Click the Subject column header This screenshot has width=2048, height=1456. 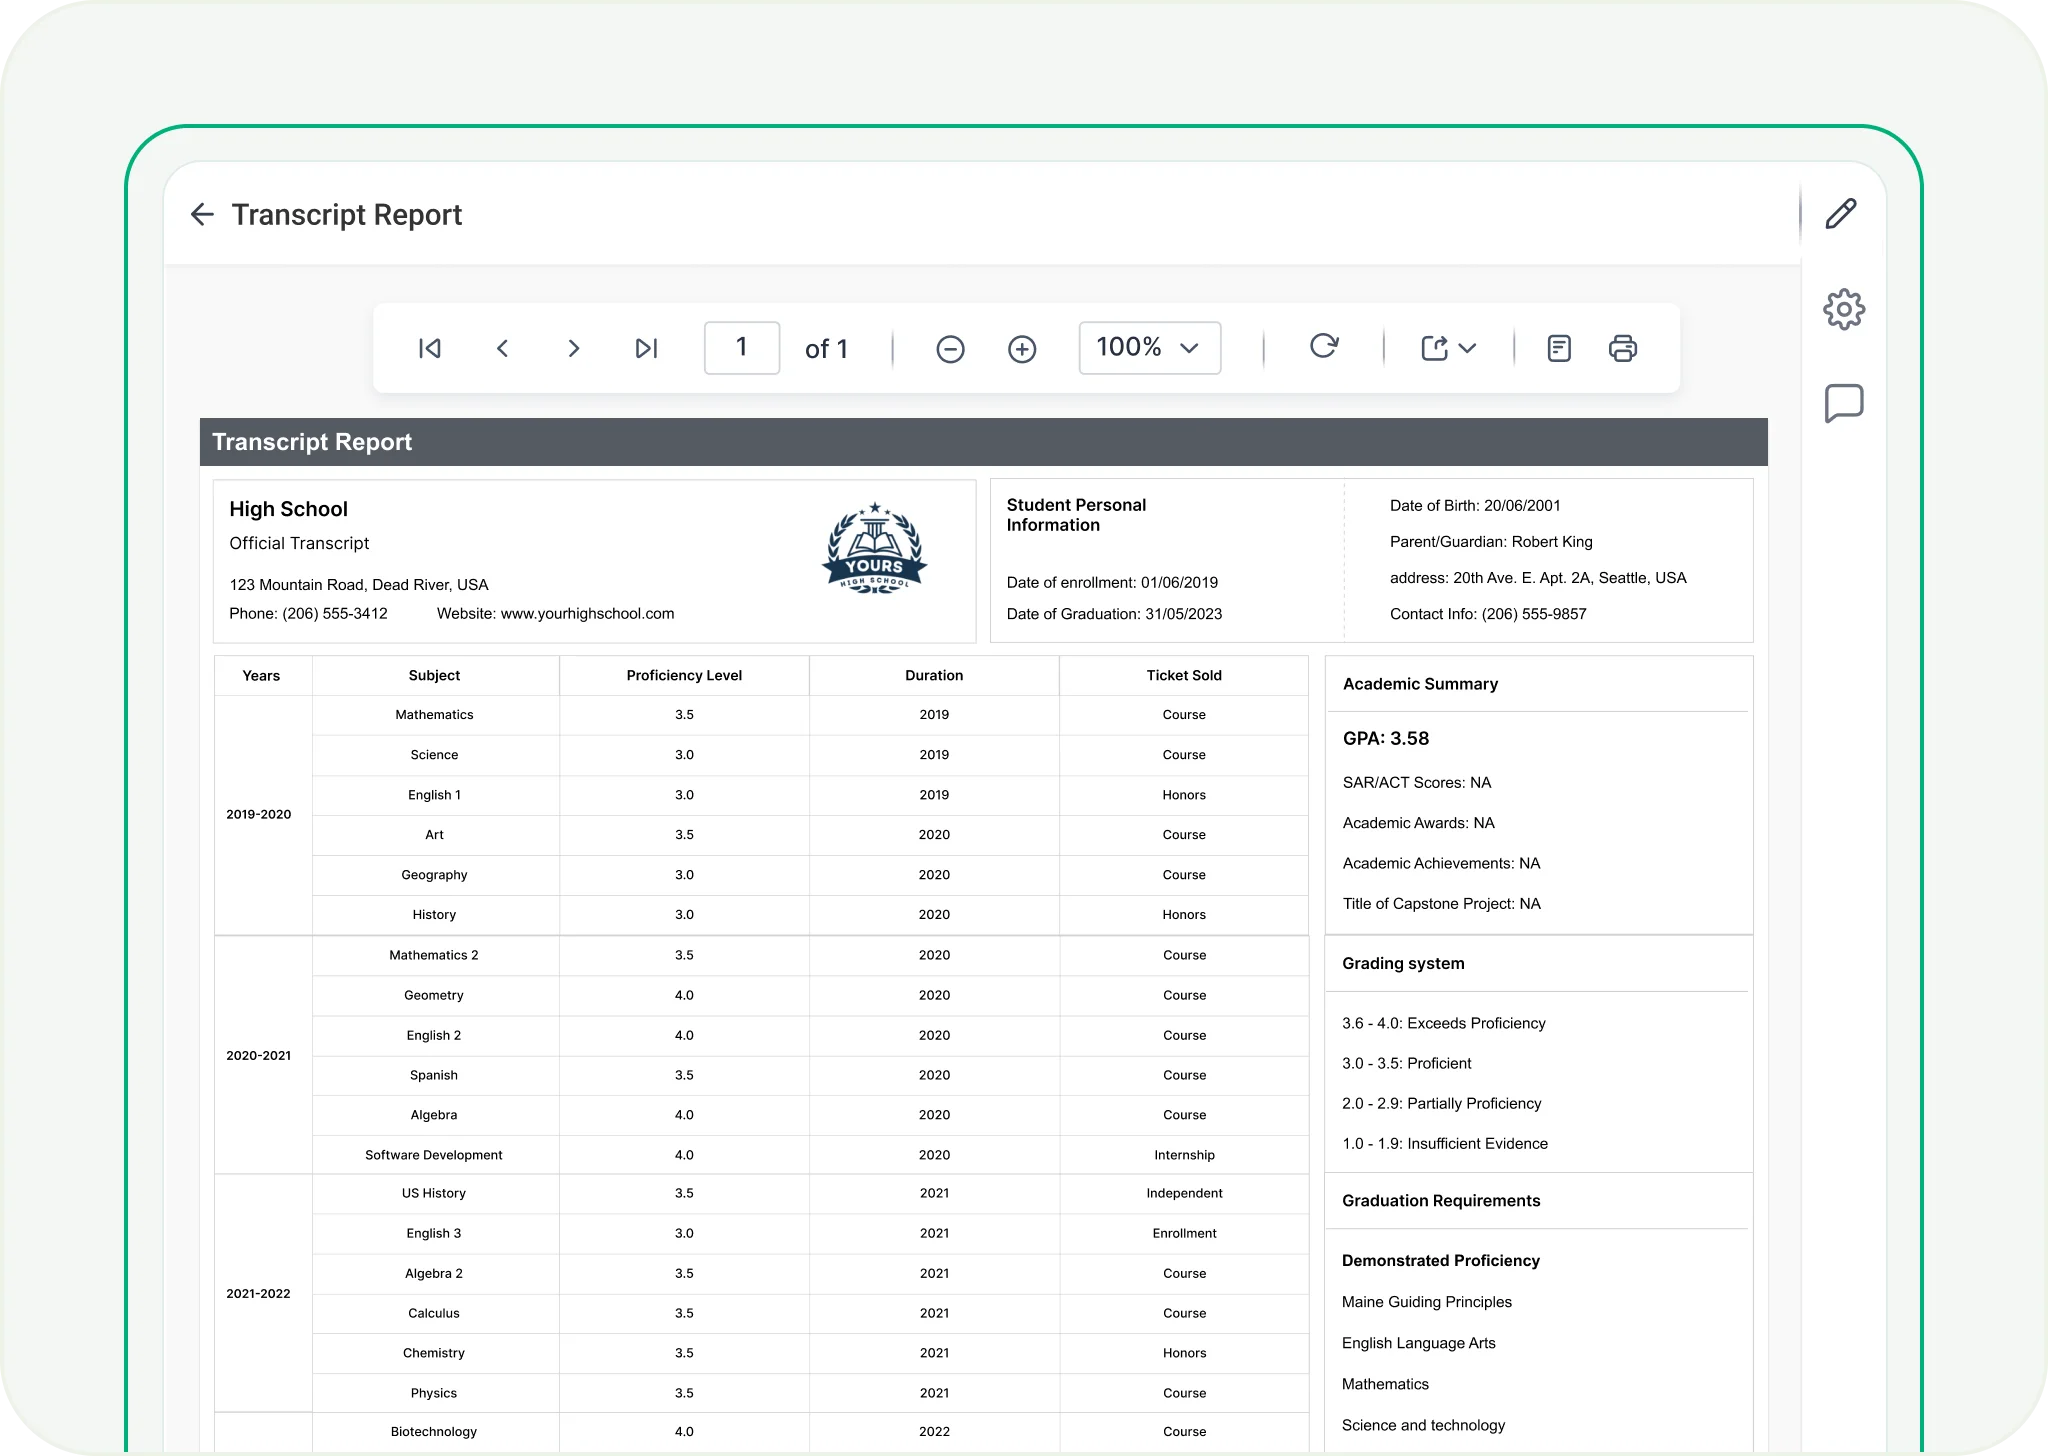(434, 676)
